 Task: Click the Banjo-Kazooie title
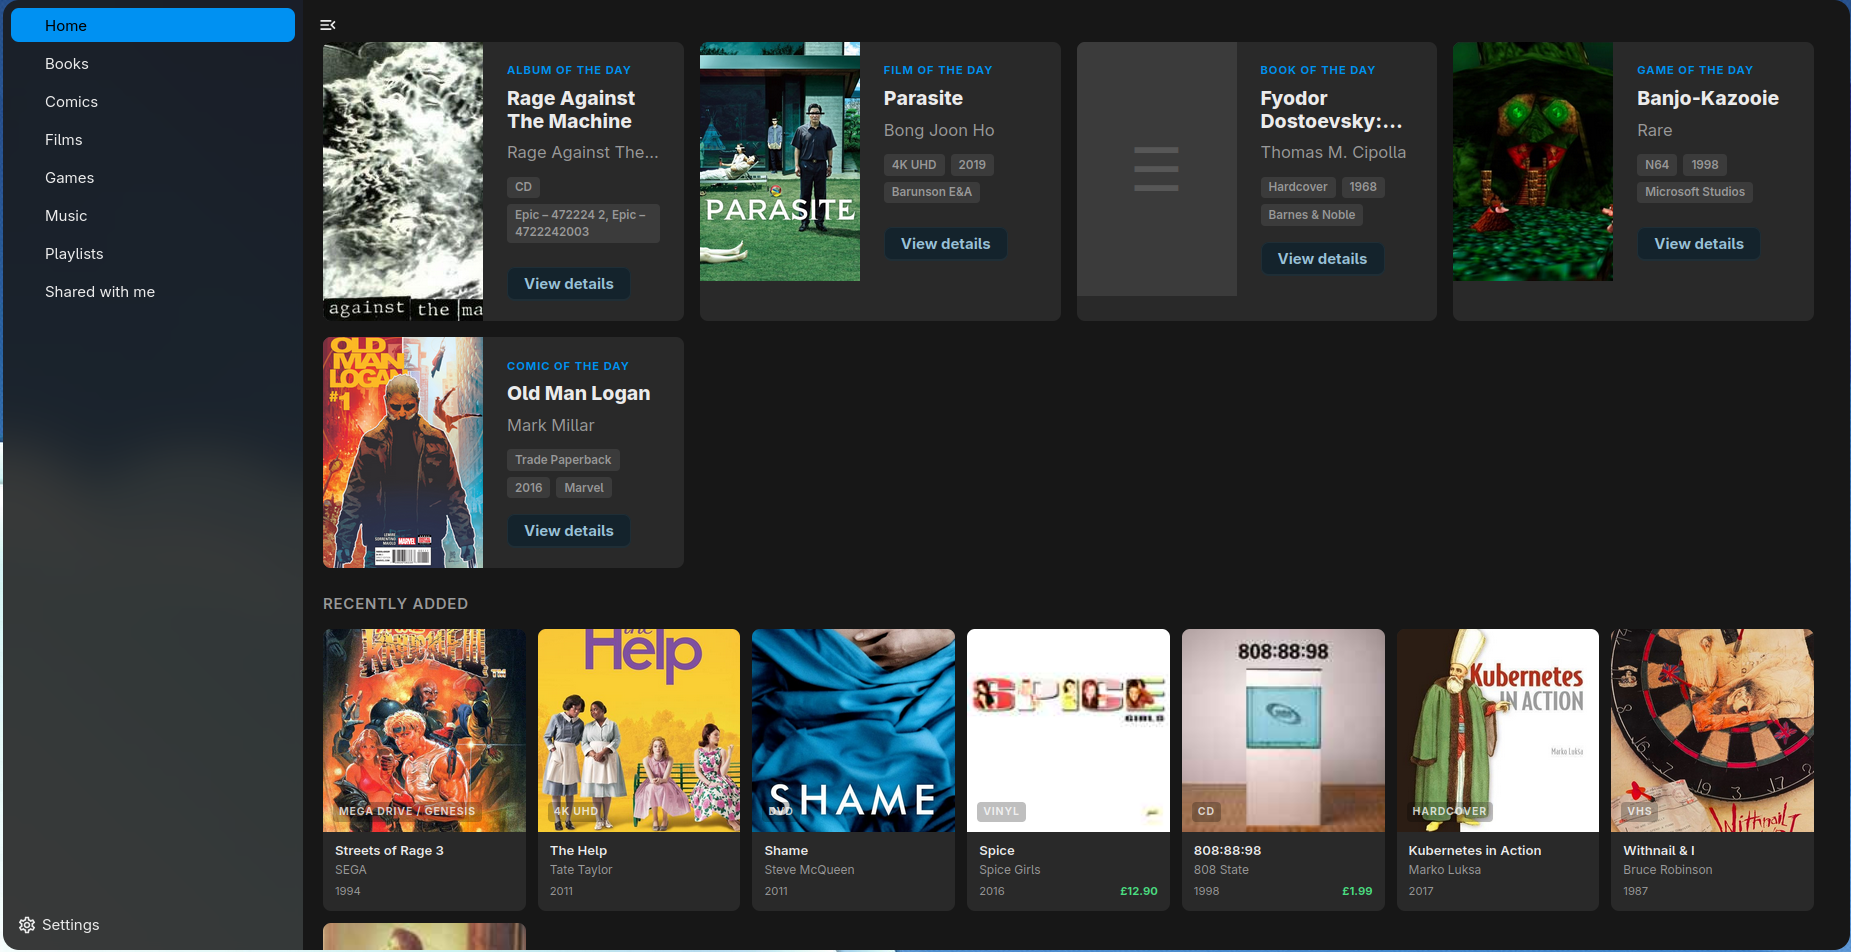(x=1708, y=98)
